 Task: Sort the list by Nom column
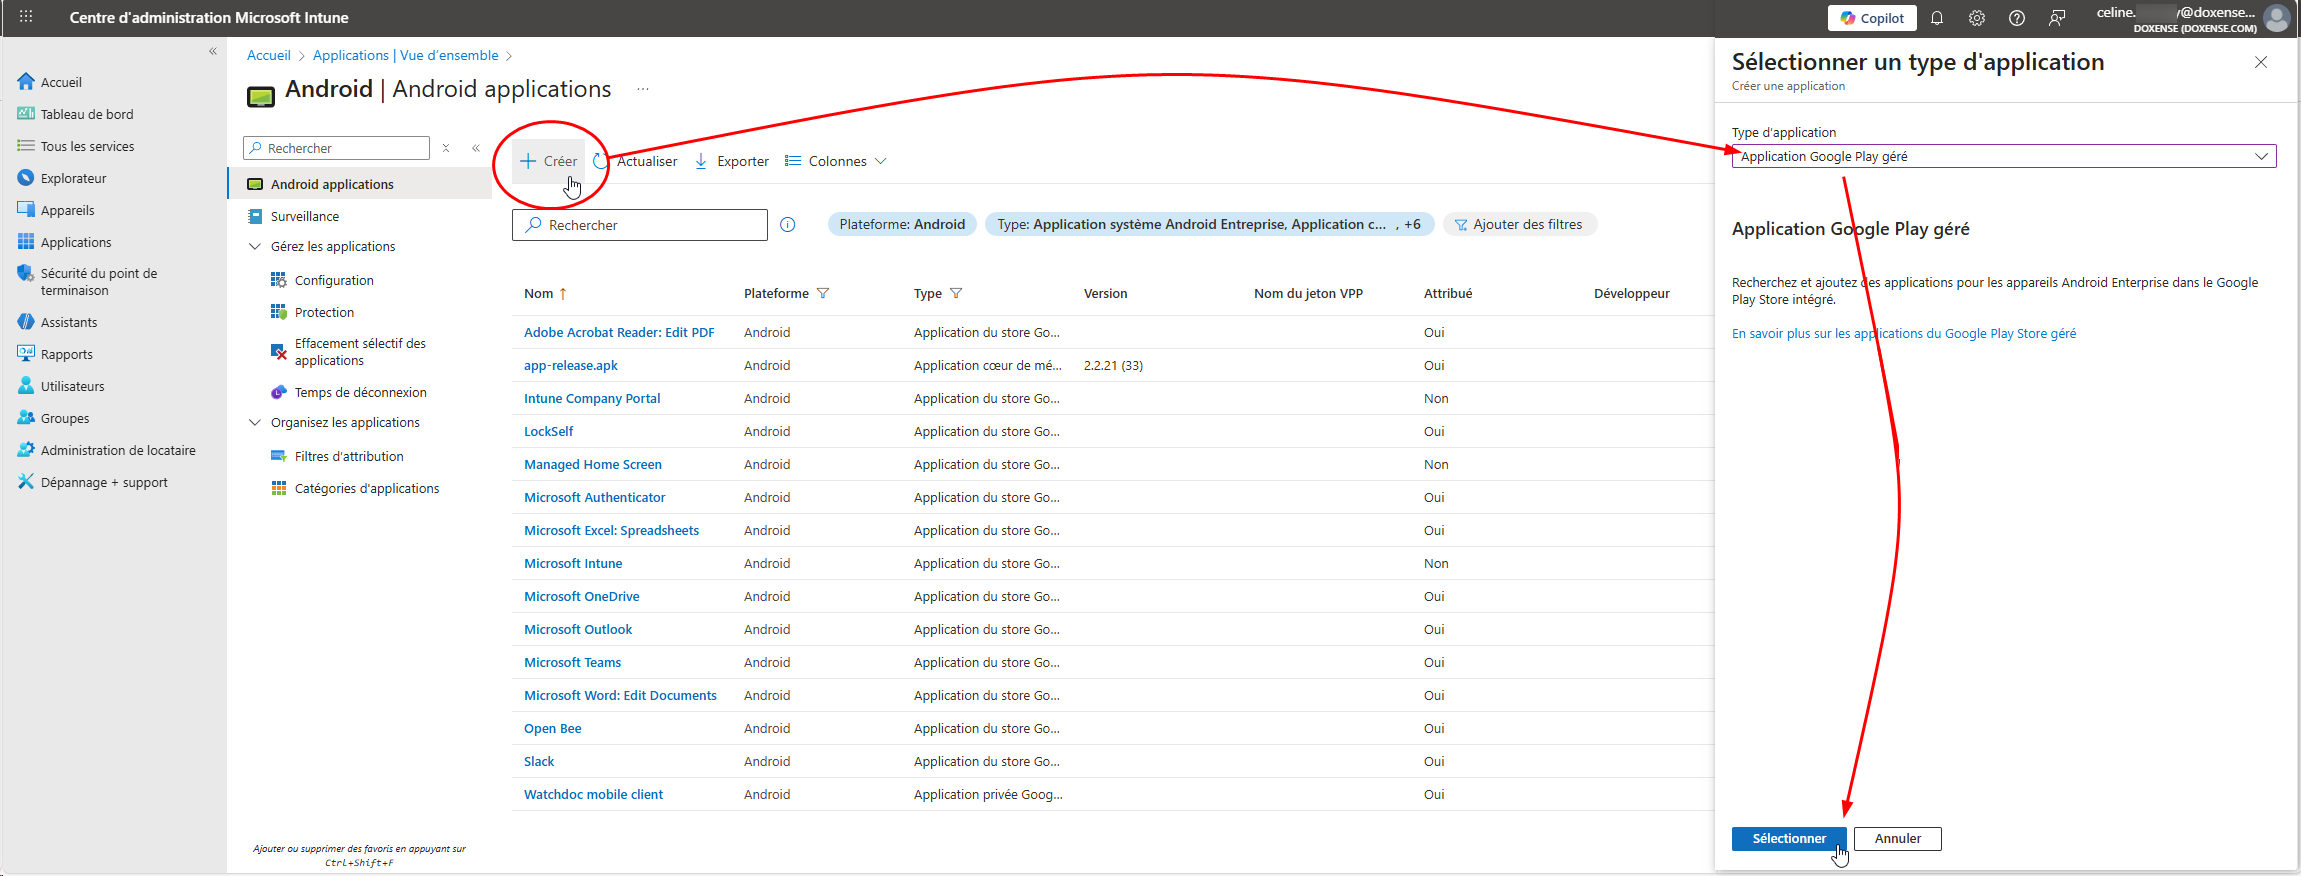tap(539, 293)
